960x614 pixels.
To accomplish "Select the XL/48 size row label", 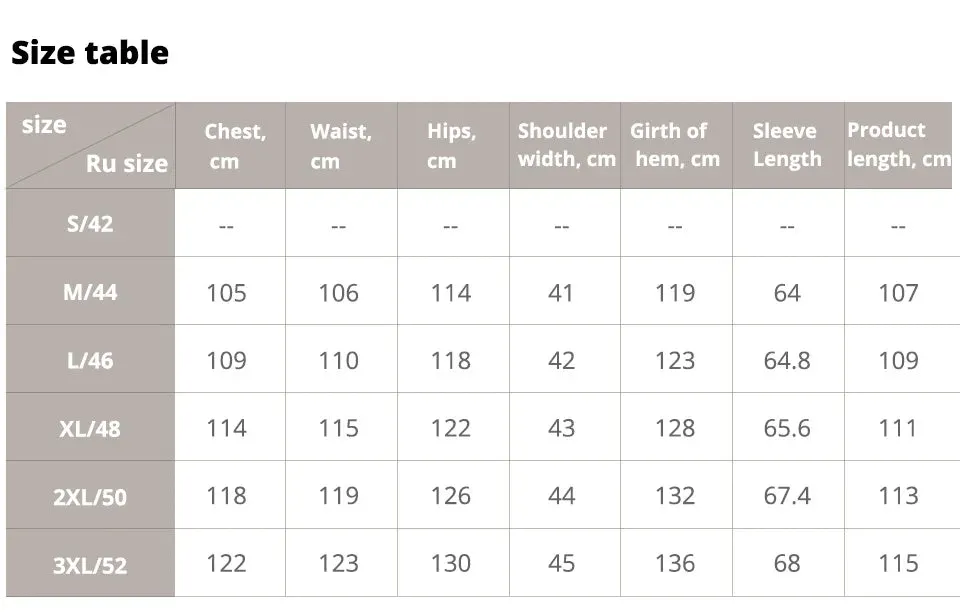I will click(91, 428).
